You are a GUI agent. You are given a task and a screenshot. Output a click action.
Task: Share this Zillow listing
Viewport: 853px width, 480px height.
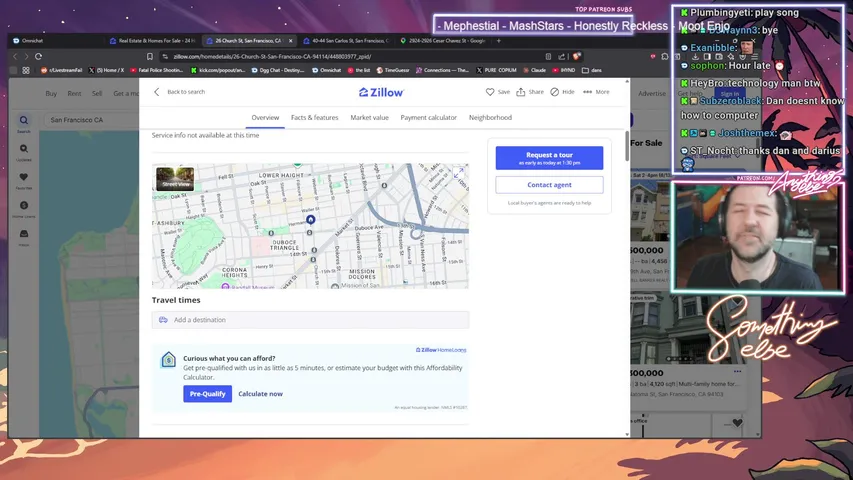530,92
